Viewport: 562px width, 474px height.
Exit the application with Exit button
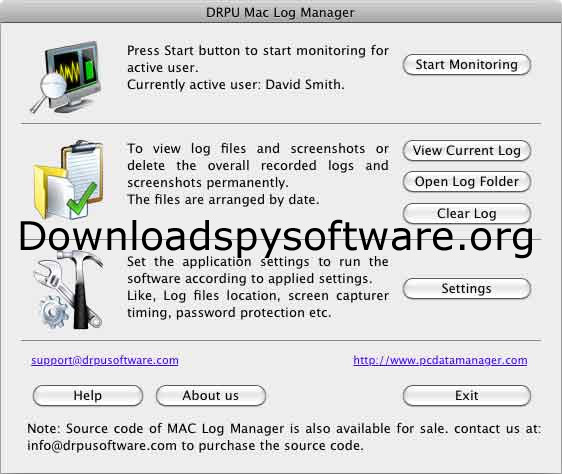tap(466, 395)
